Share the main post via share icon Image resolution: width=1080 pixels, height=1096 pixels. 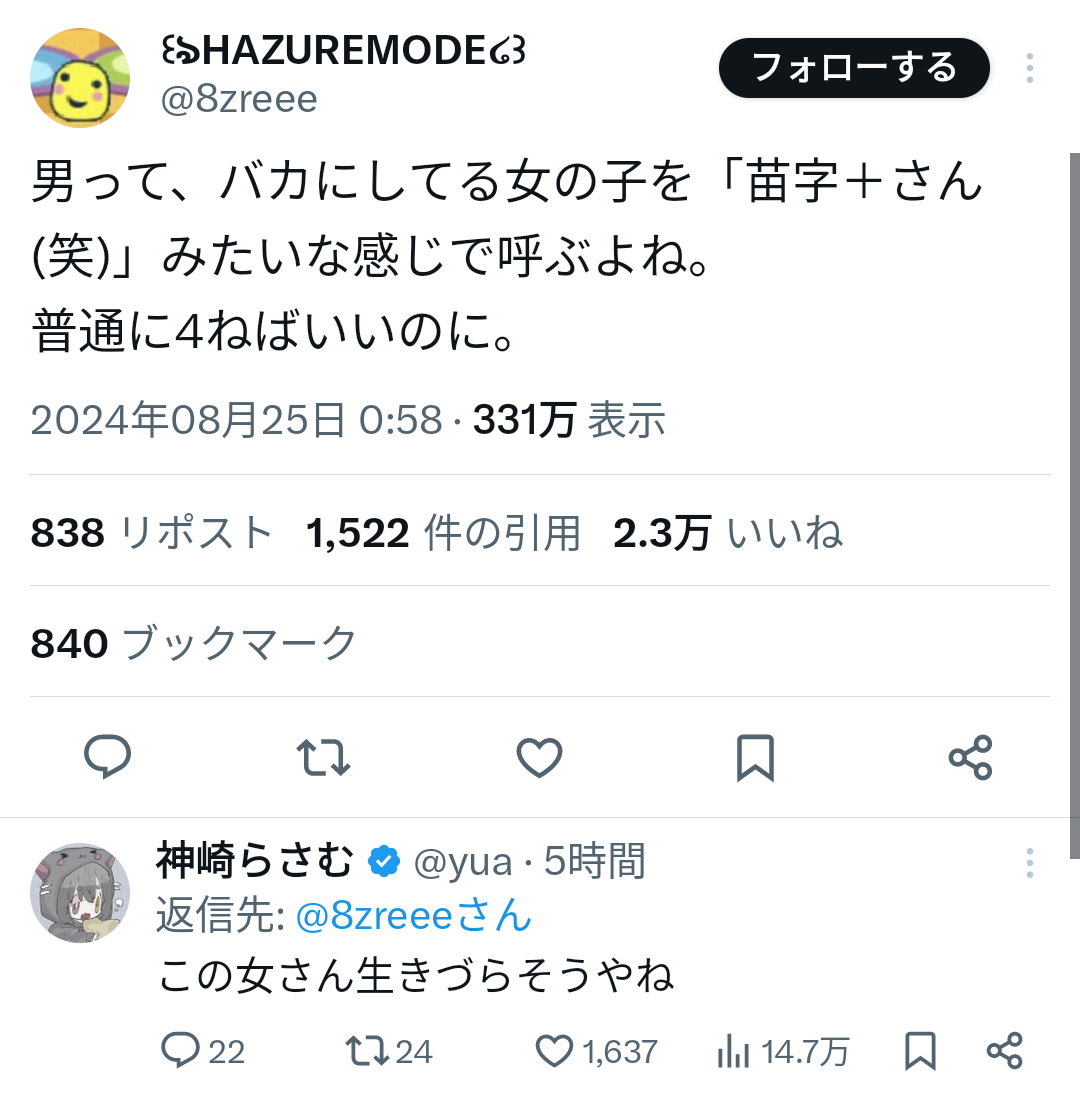tap(970, 758)
